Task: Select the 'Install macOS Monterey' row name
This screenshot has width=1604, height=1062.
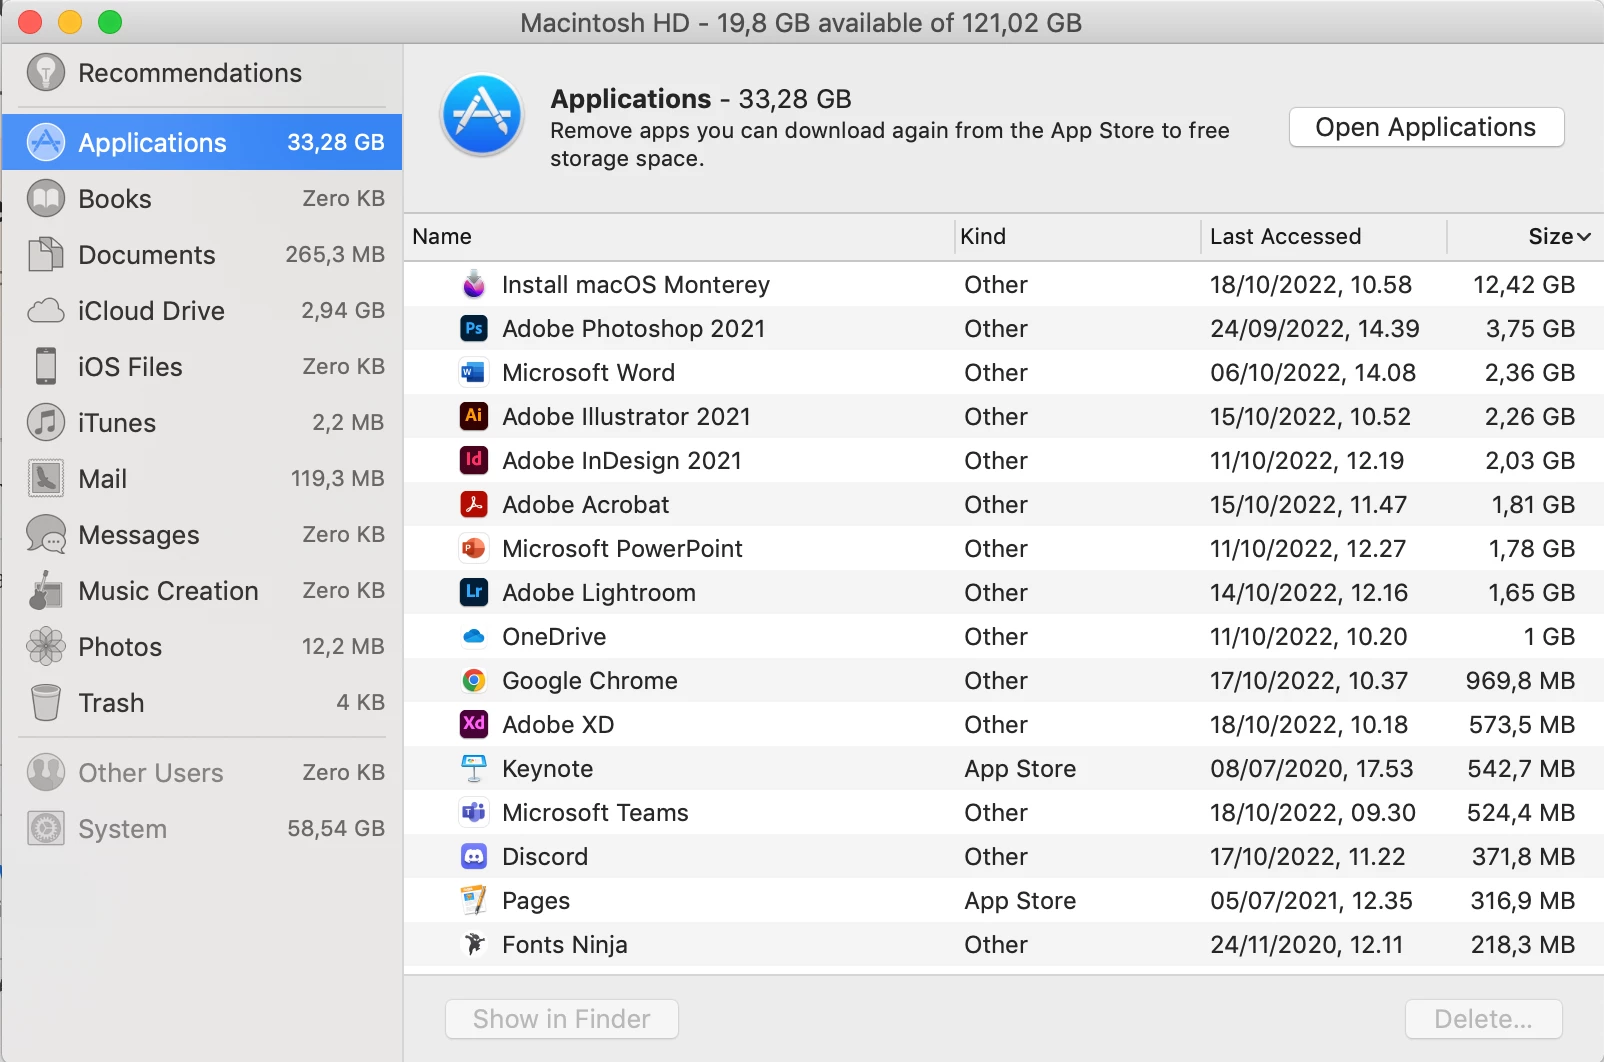Action: pyautogui.click(x=636, y=285)
